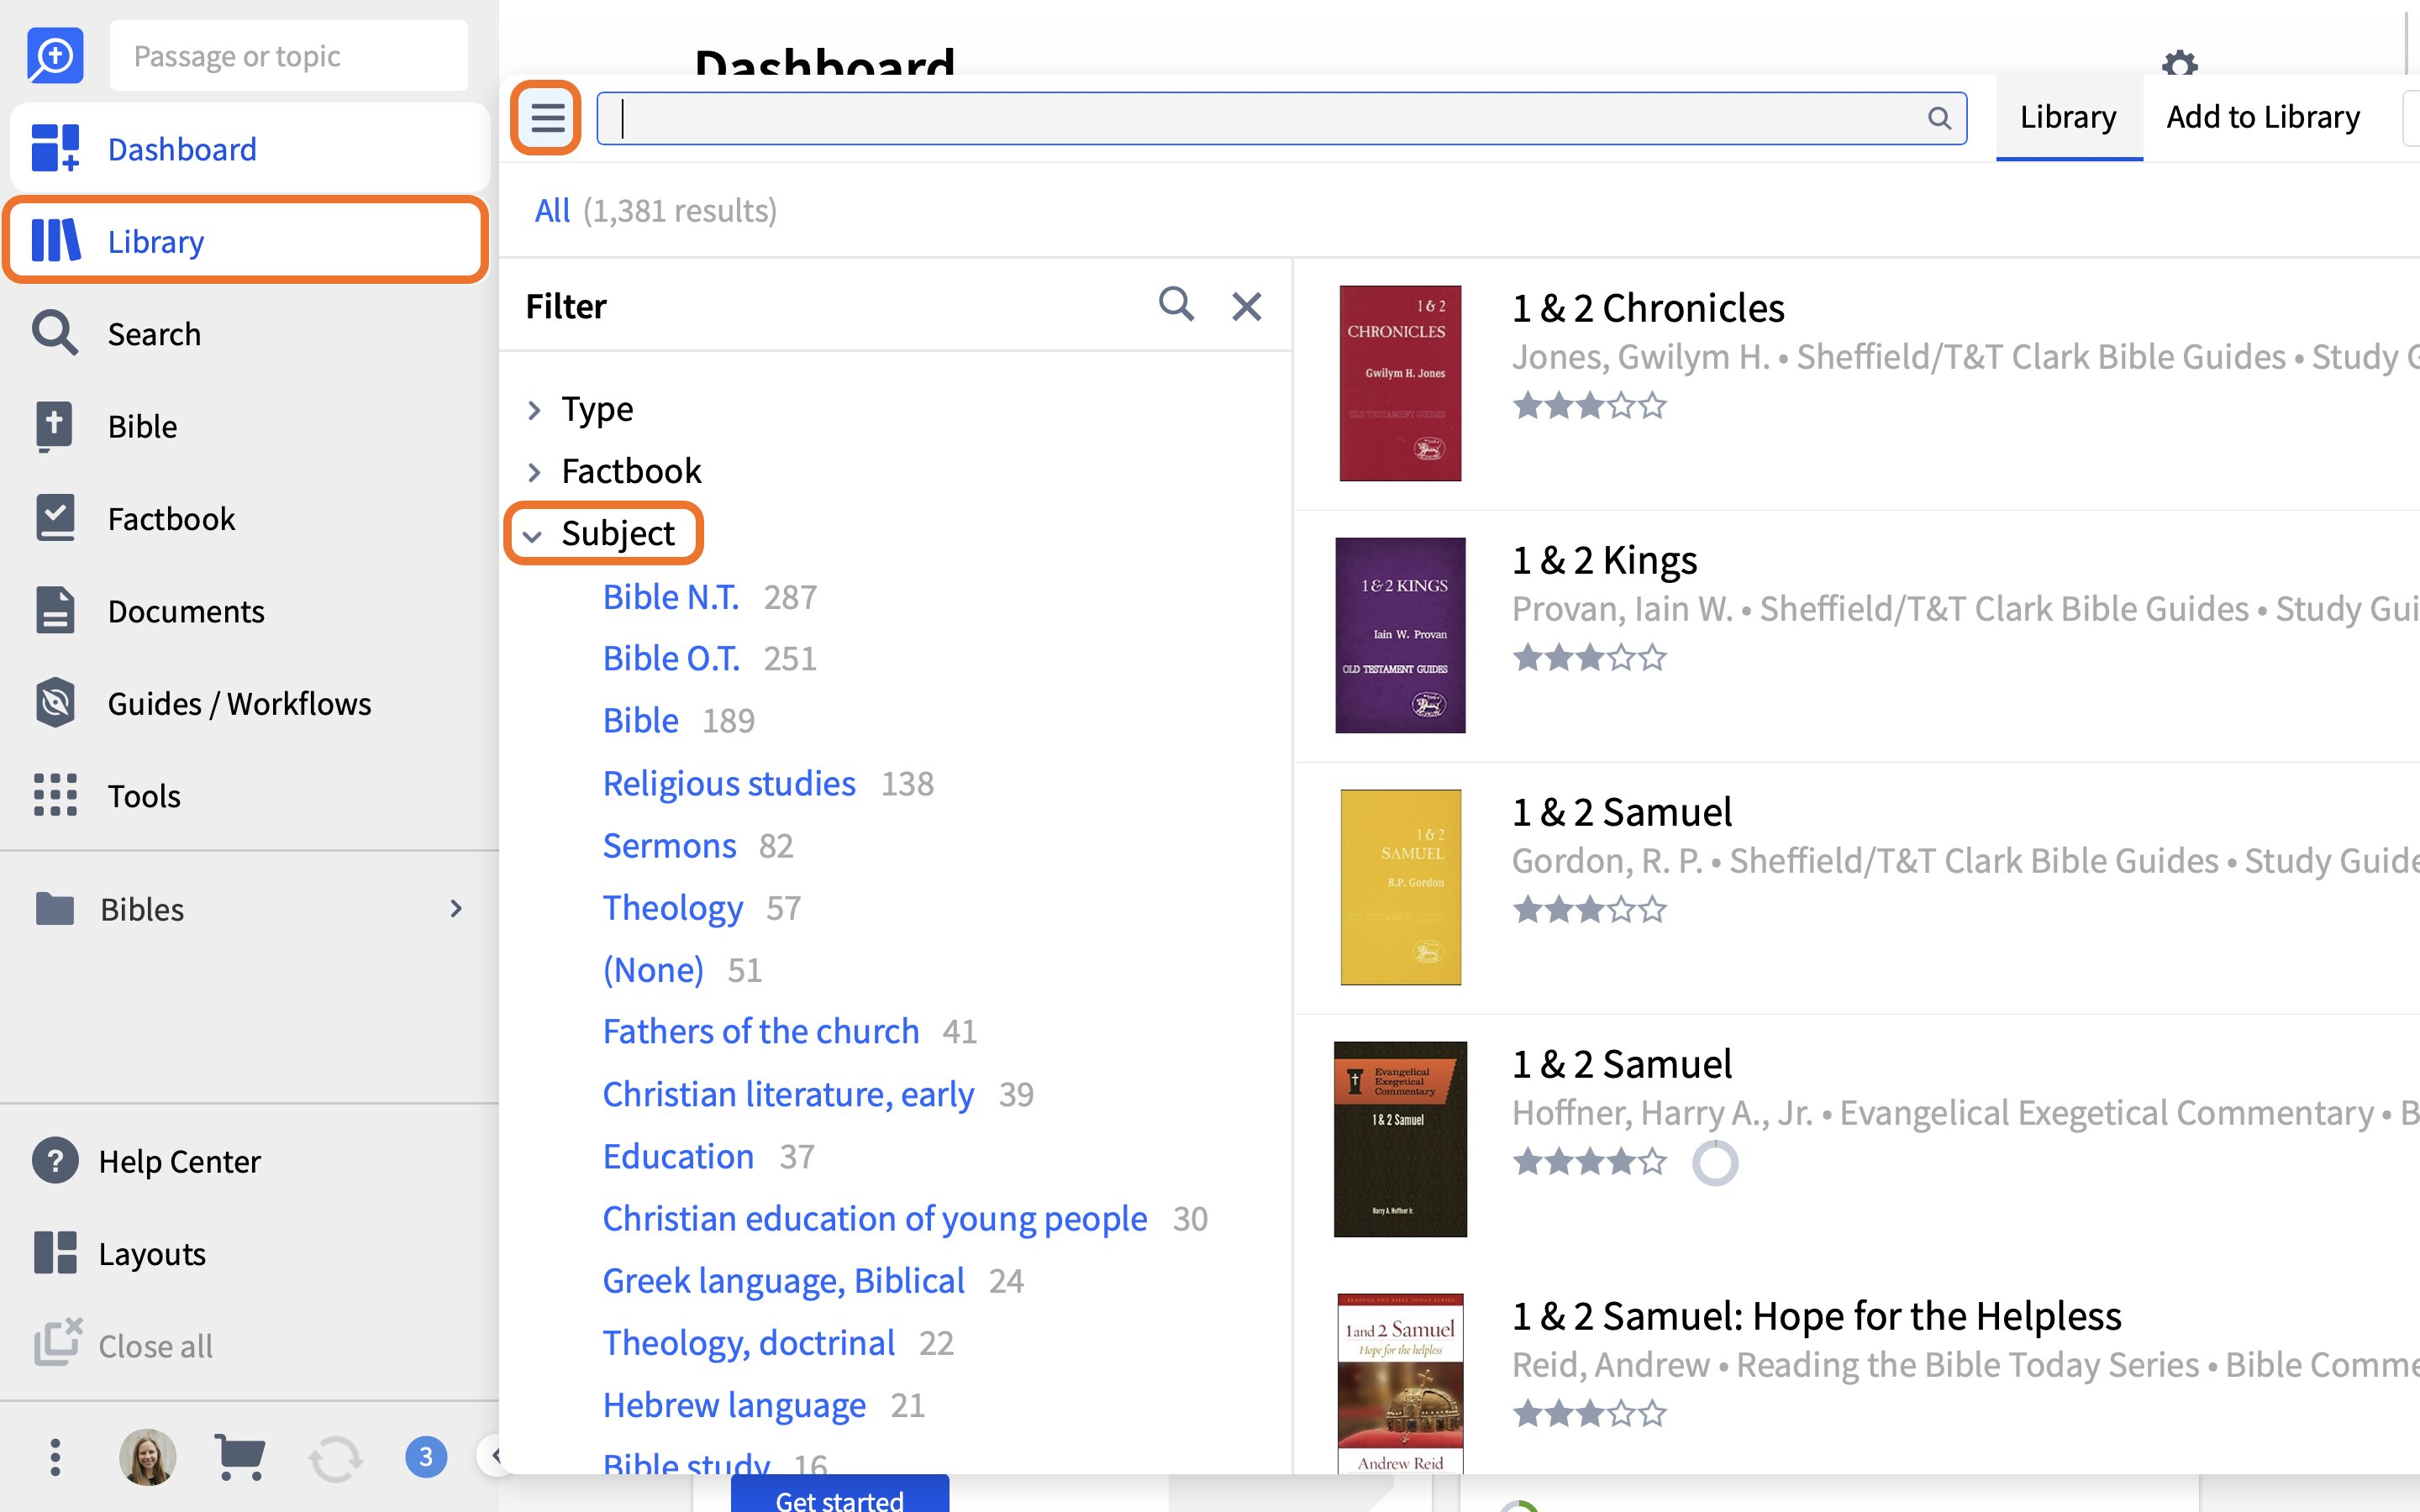Switch to the Library tab
This screenshot has width=2420, height=1512.
[x=2068, y=117]
